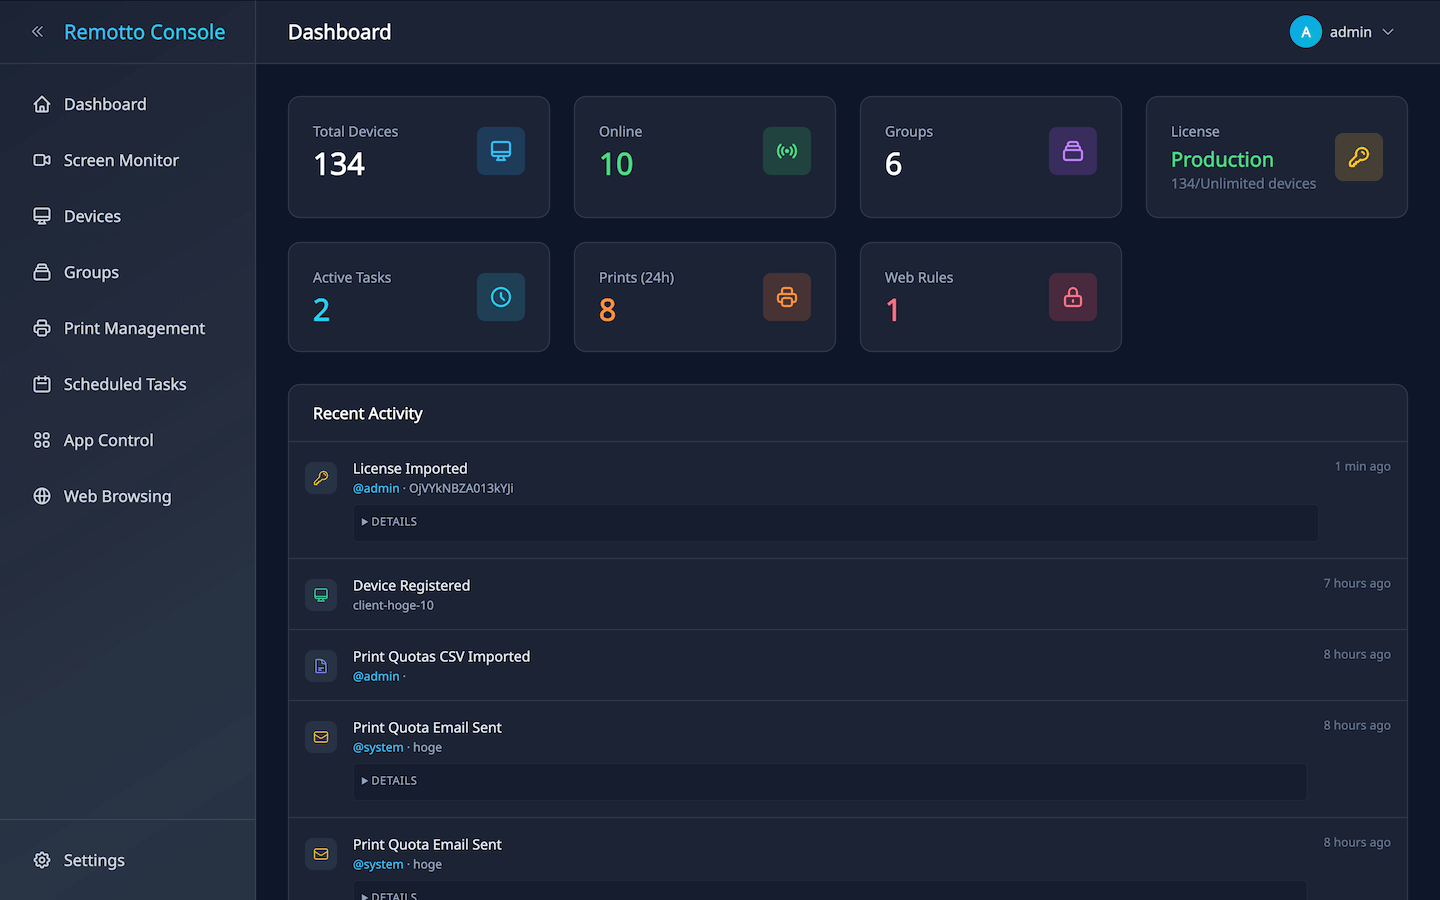1440x900 pixels.
Task: Open Settings at the sidebar bottom
Action: coord(94,860)
